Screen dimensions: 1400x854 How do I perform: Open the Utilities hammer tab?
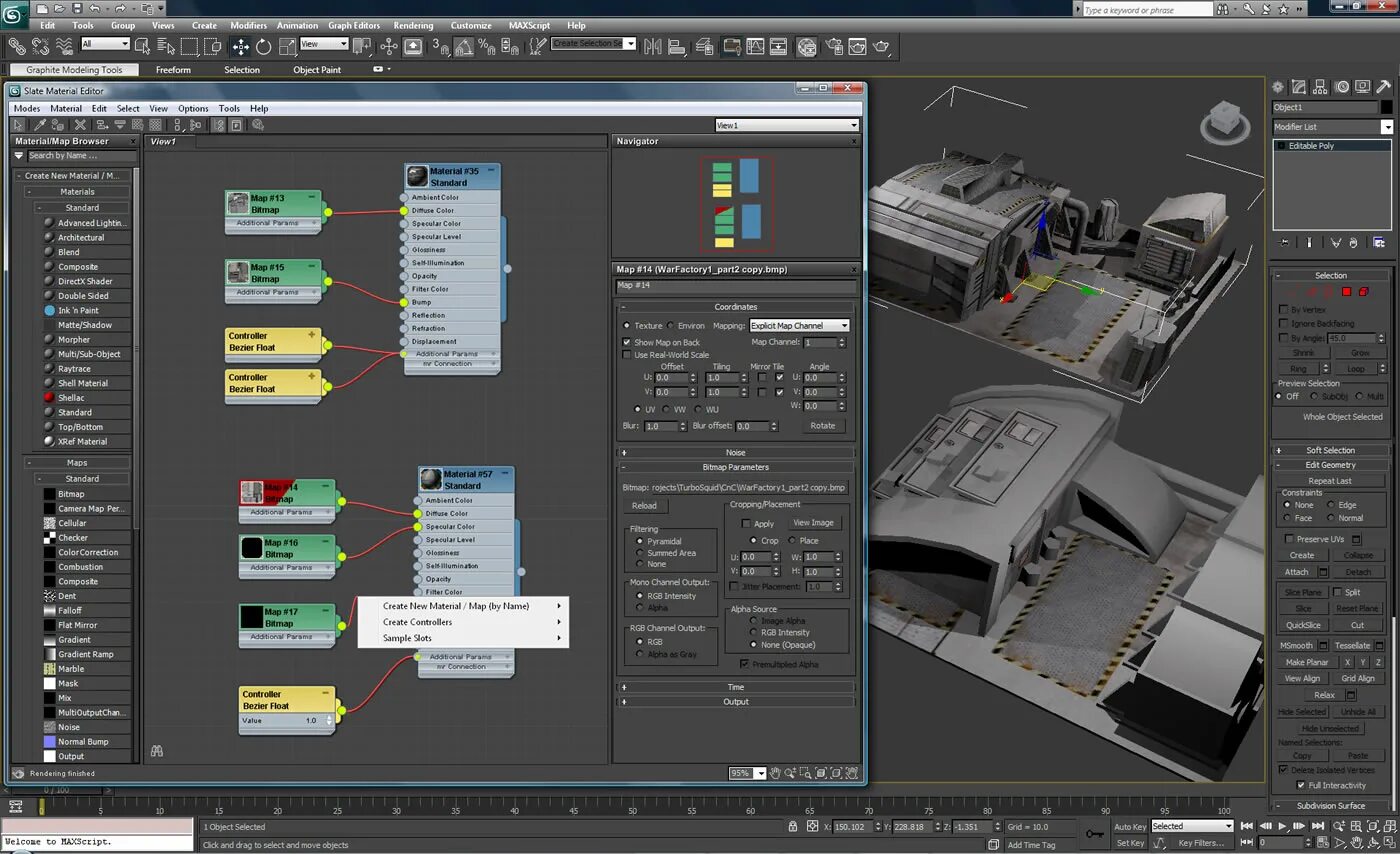1383,87
